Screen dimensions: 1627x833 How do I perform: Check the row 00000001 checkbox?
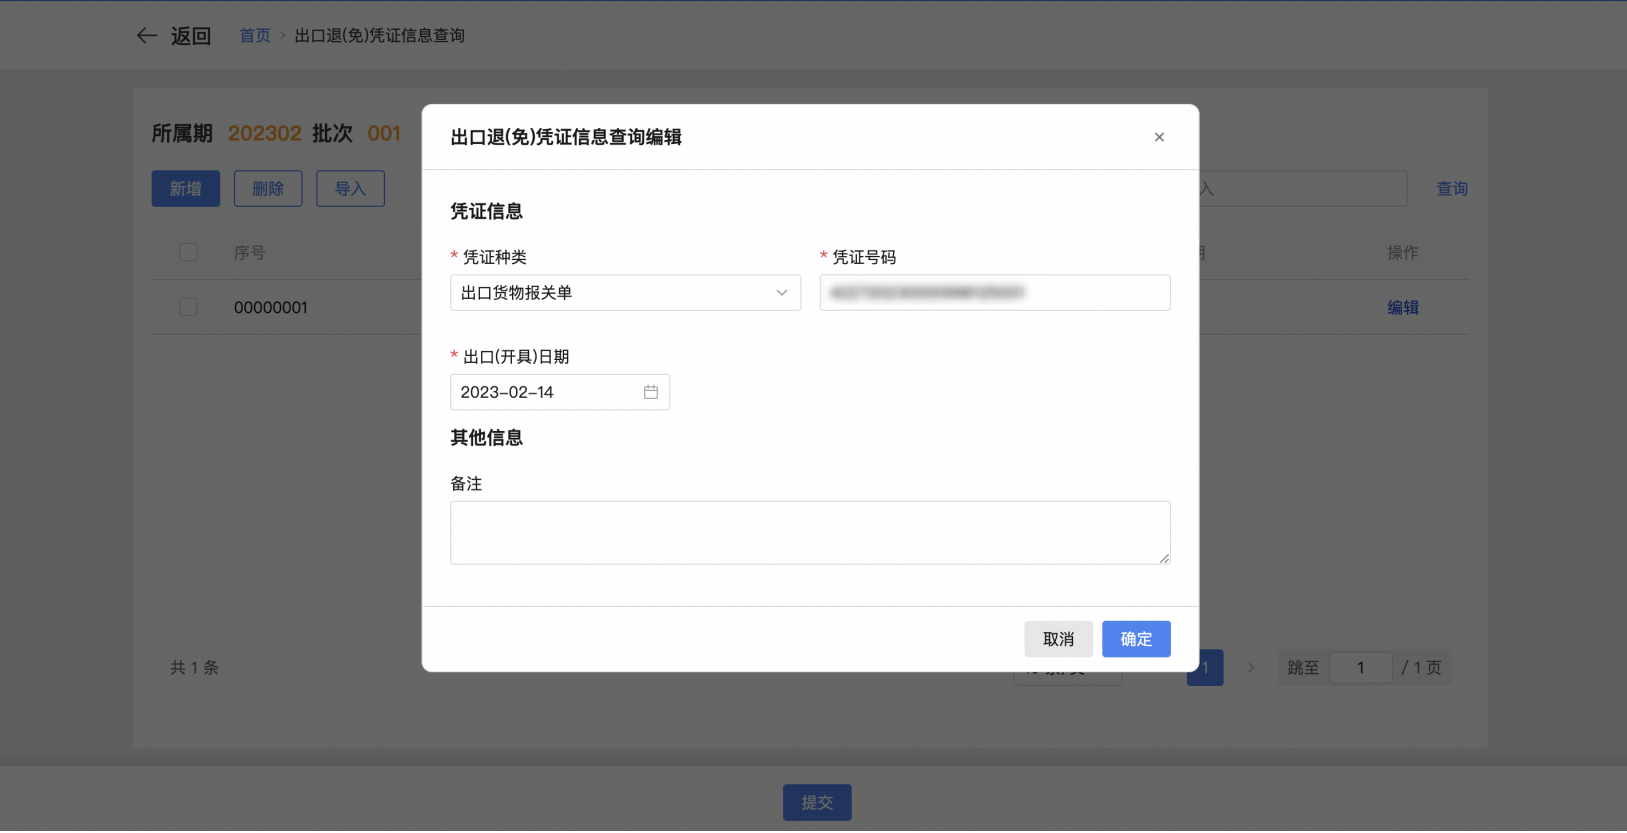point(188,307)
